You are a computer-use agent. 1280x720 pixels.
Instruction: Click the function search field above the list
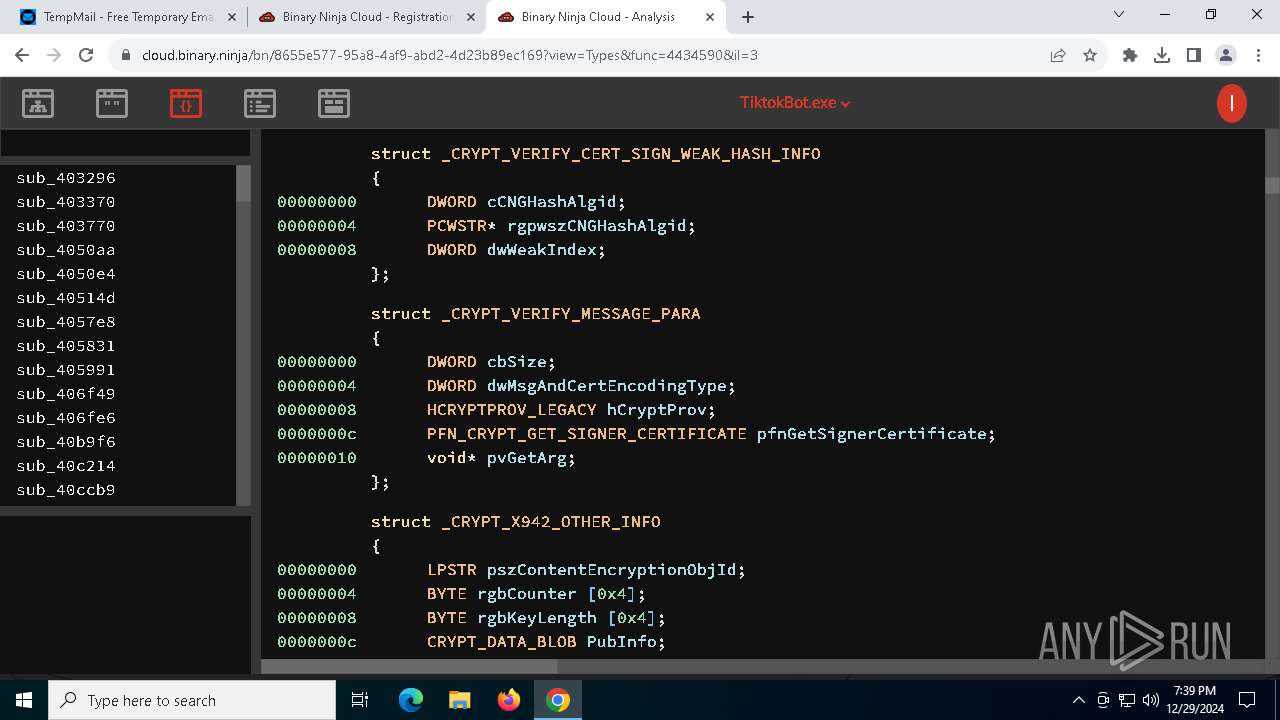click(x=125, y=143)
